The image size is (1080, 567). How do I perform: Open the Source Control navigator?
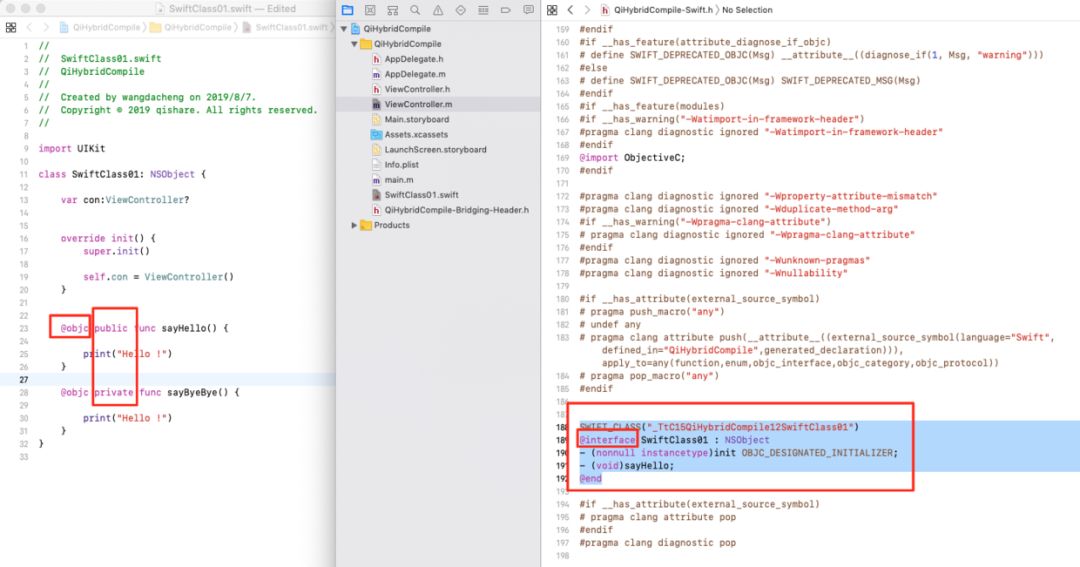(x=370, y=10)
